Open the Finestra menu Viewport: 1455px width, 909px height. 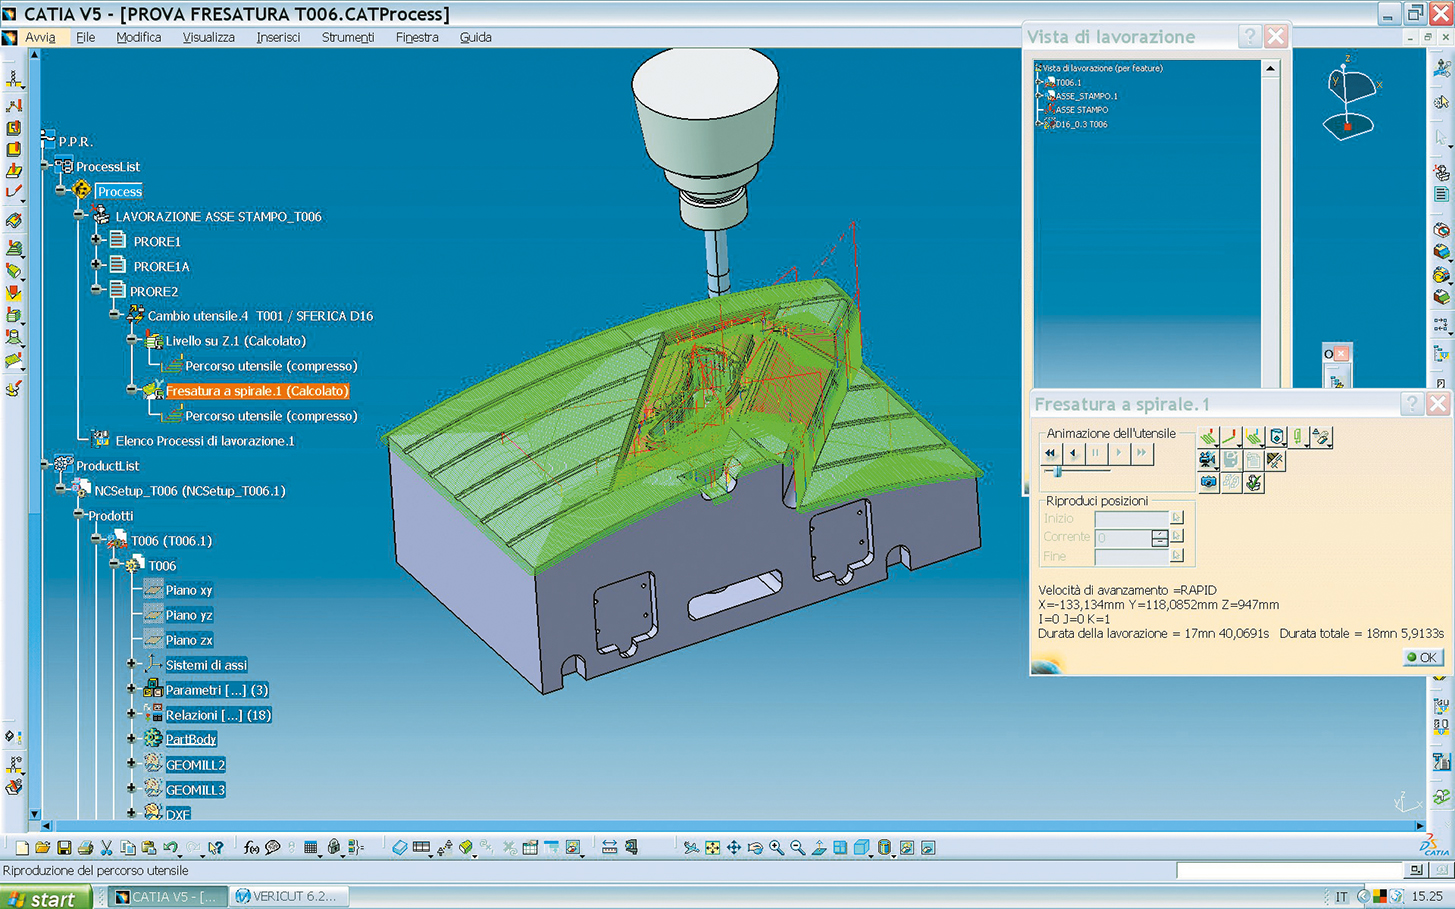(417, 37)
